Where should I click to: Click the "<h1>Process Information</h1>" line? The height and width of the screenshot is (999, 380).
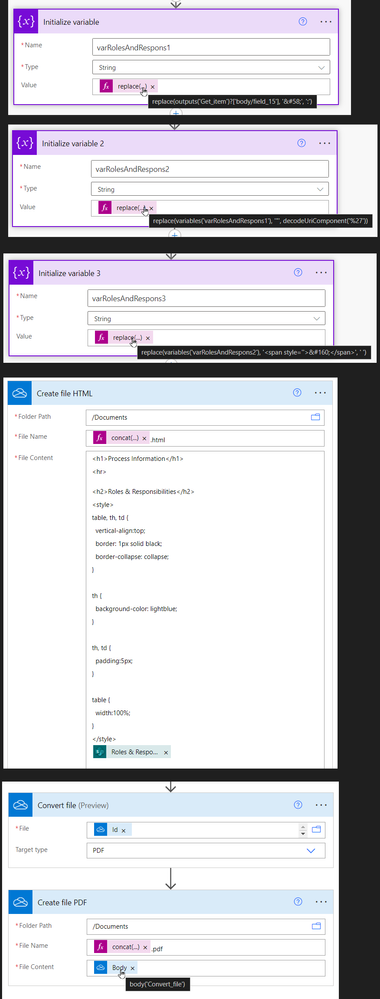click(139, 459)
